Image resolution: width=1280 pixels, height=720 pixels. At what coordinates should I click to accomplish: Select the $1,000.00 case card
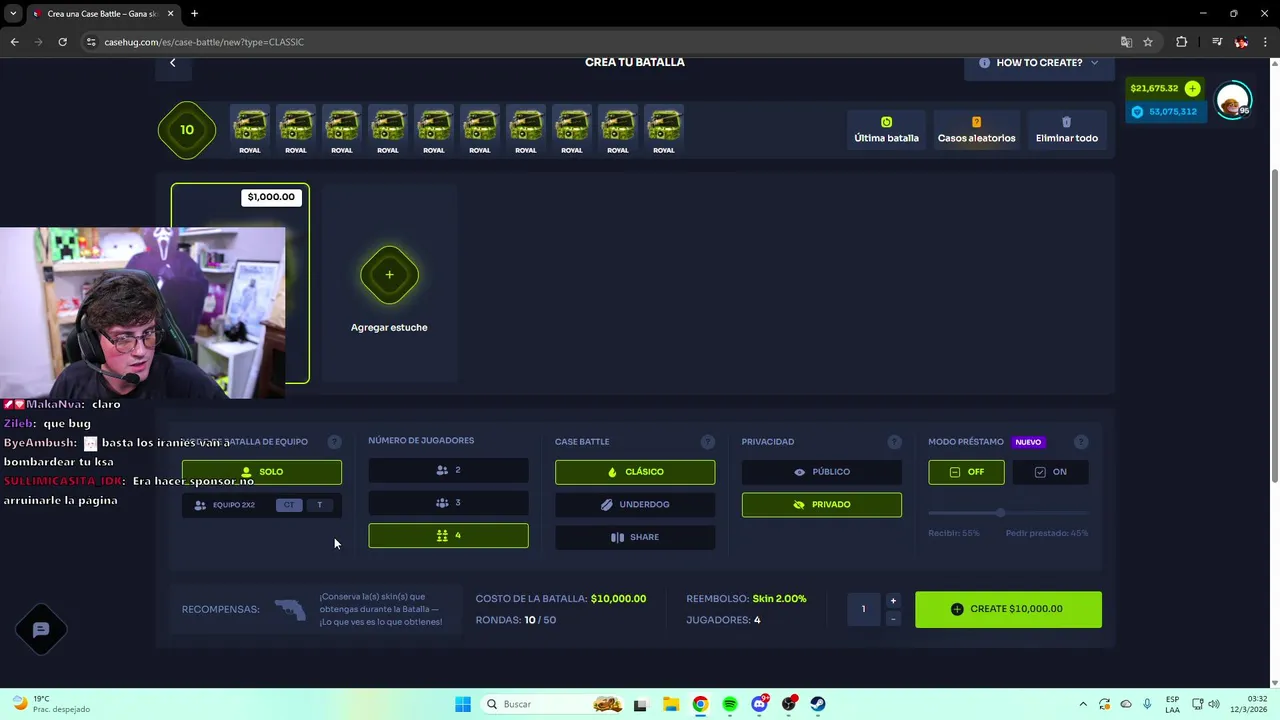click(x=240, y=283)
